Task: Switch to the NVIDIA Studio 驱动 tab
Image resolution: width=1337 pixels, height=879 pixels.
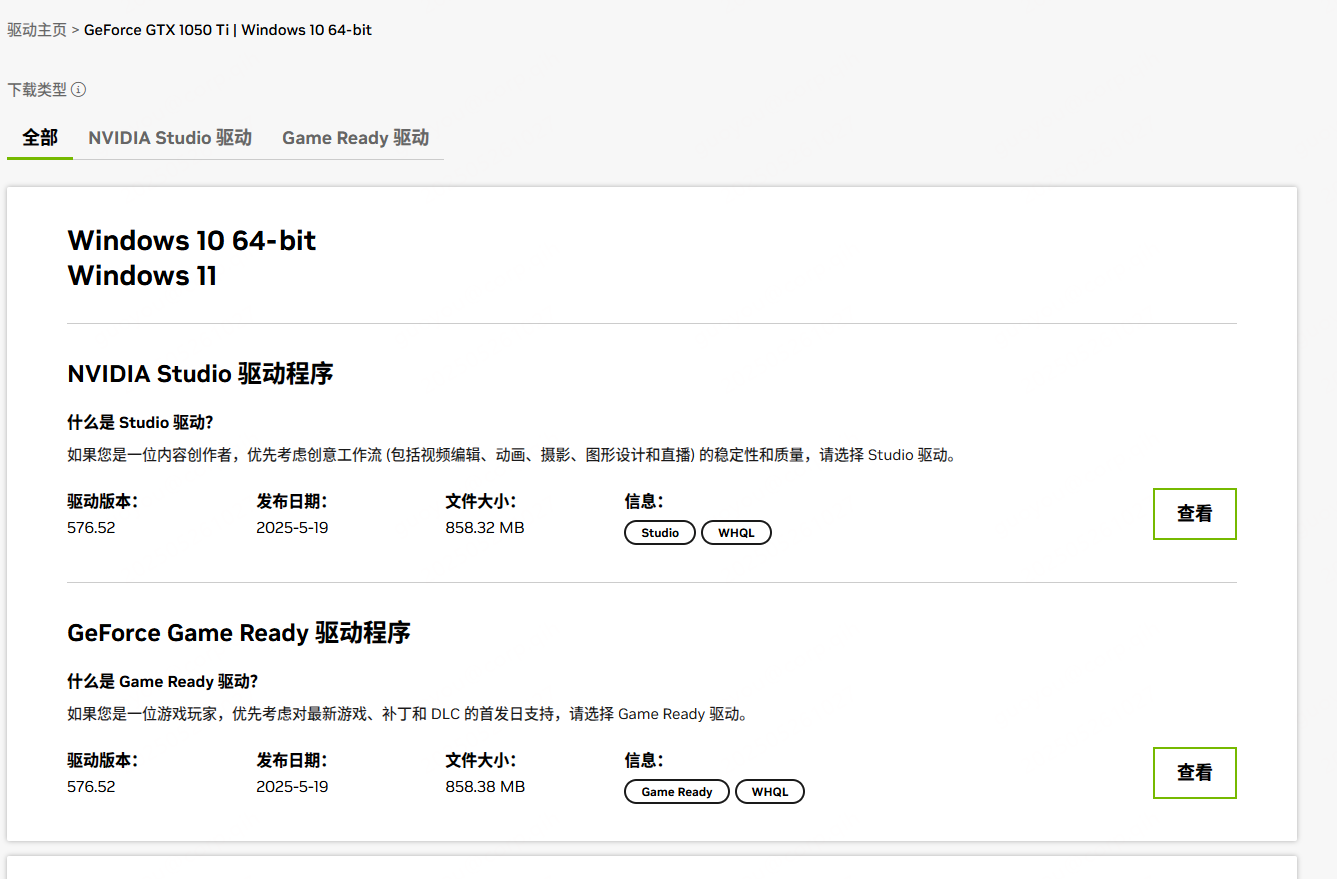Action: [x=170, y=138]
